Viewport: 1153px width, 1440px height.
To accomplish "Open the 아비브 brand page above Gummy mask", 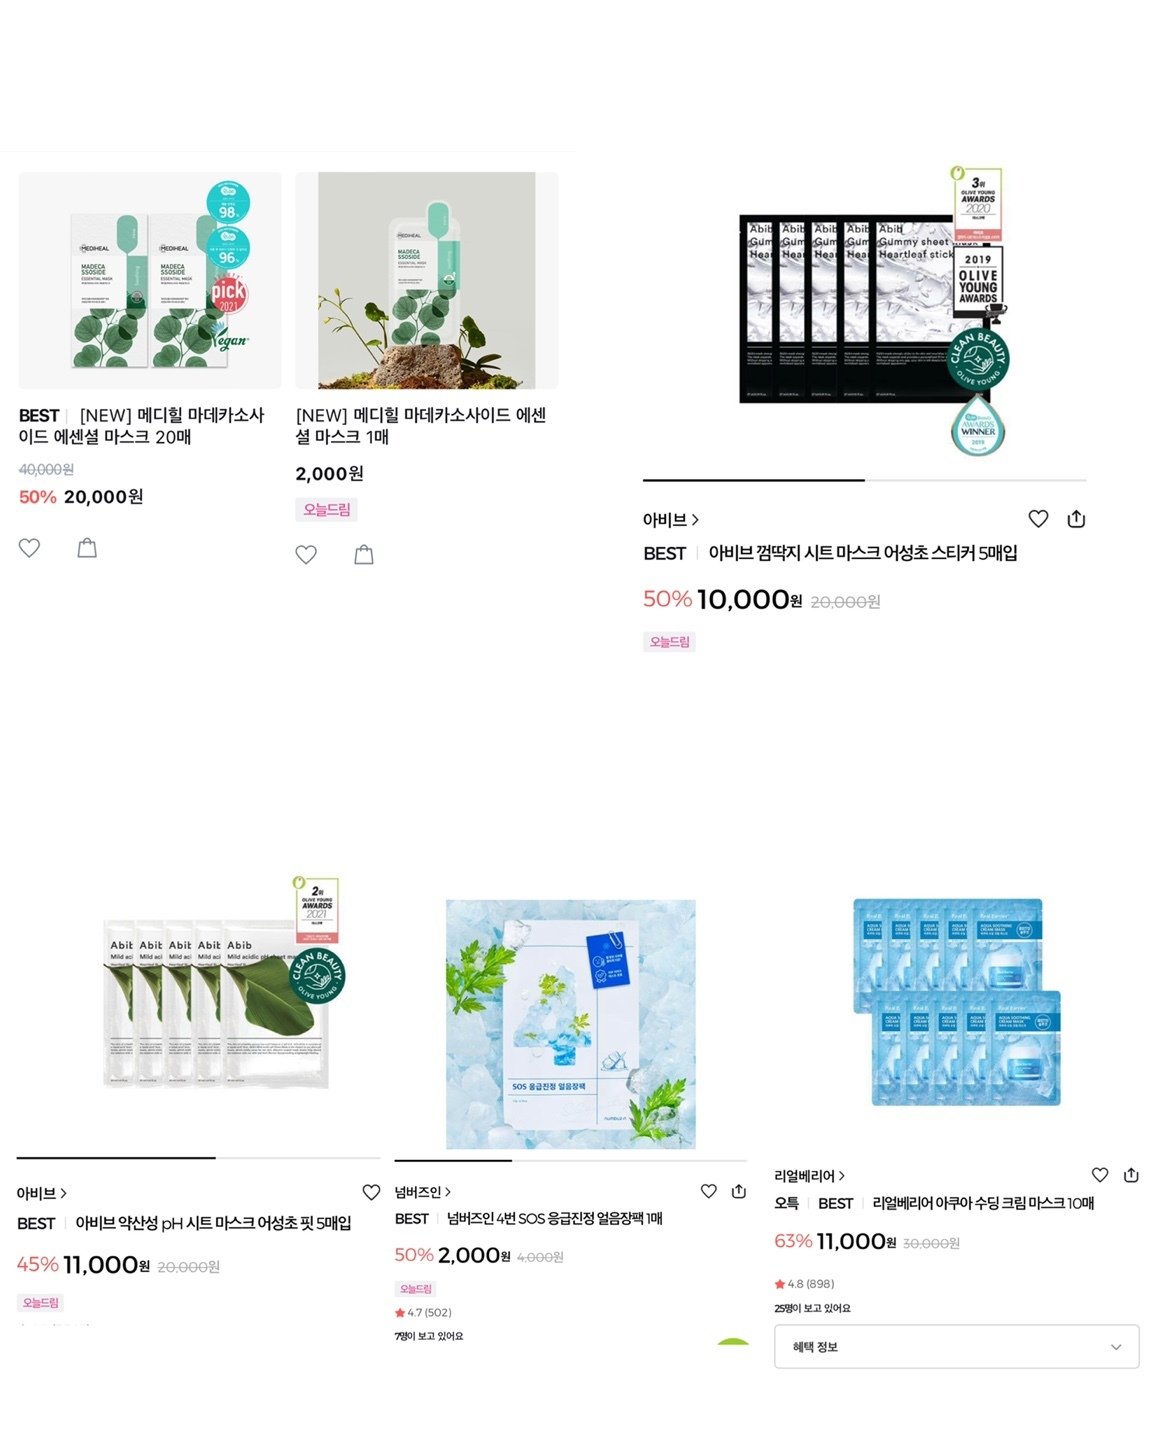I will (x=671, y=520).
